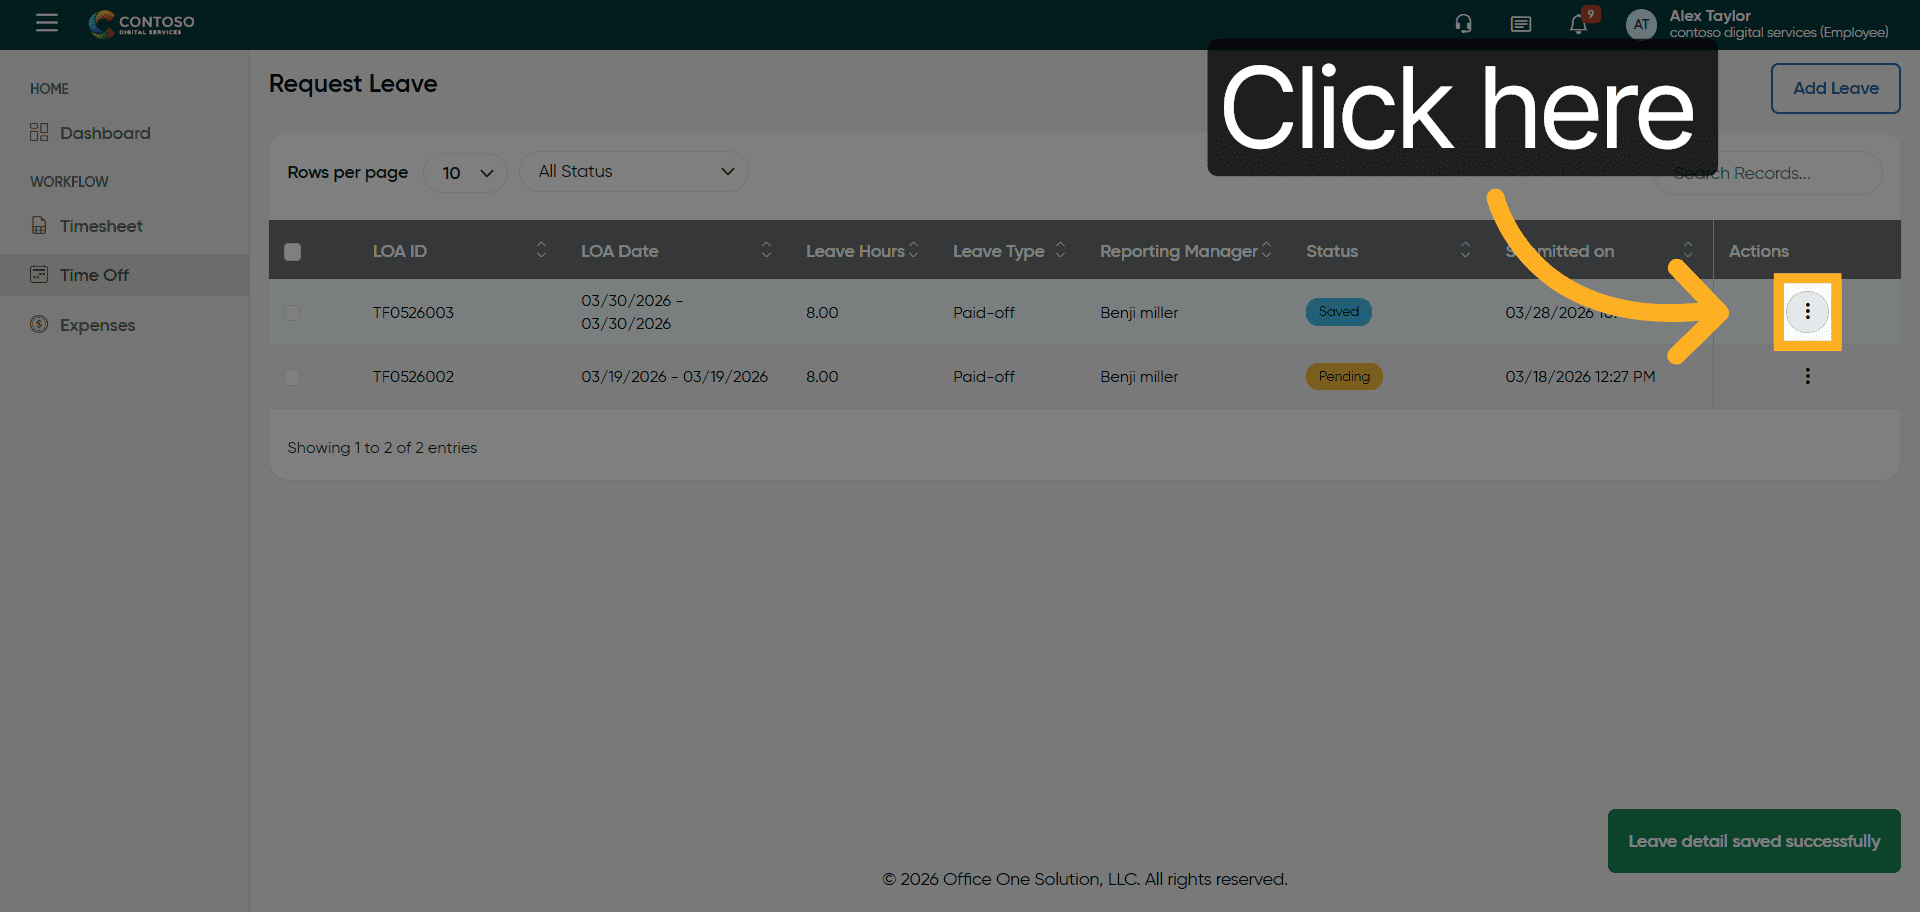Open the hamburger navigation menu

click(46, 23)
